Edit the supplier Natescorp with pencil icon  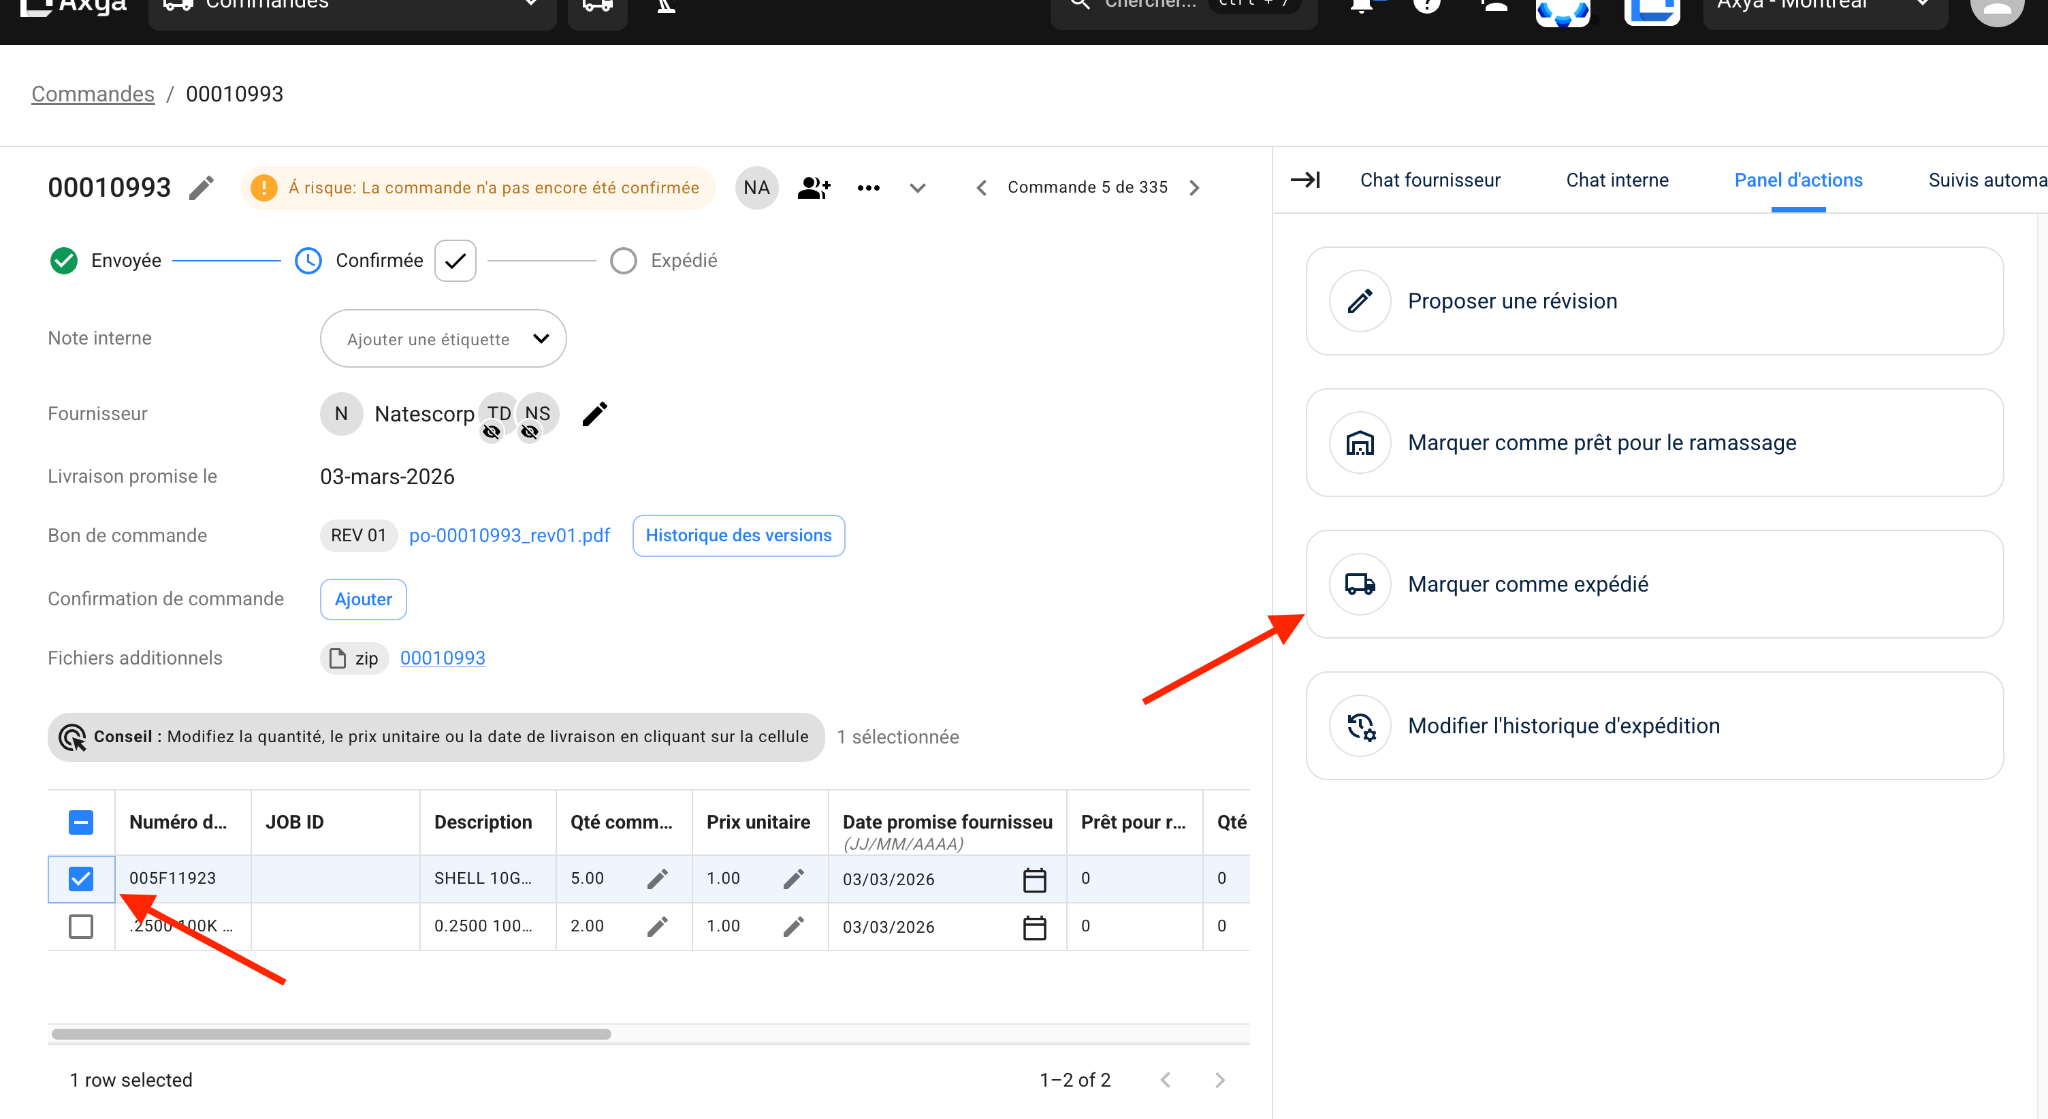pyautogui.click(x=595, y=413)
